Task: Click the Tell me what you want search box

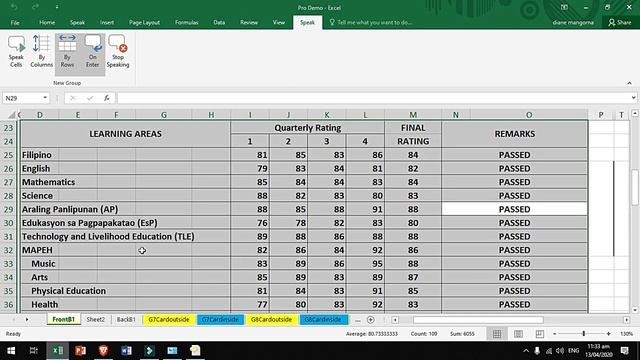Action: pos(371,22)
